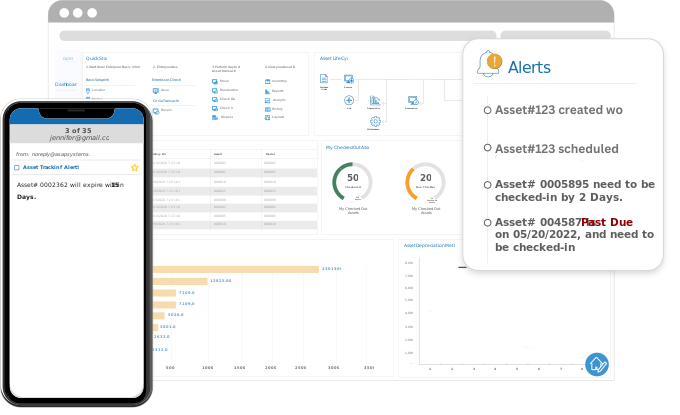
Task: Open the Asset# 0005895 check-in alert
Action: click(574, 190)
